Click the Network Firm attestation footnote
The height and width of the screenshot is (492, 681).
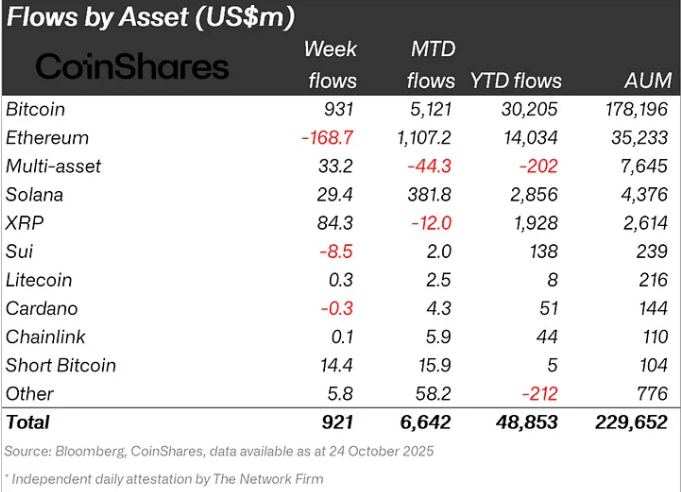165,479
